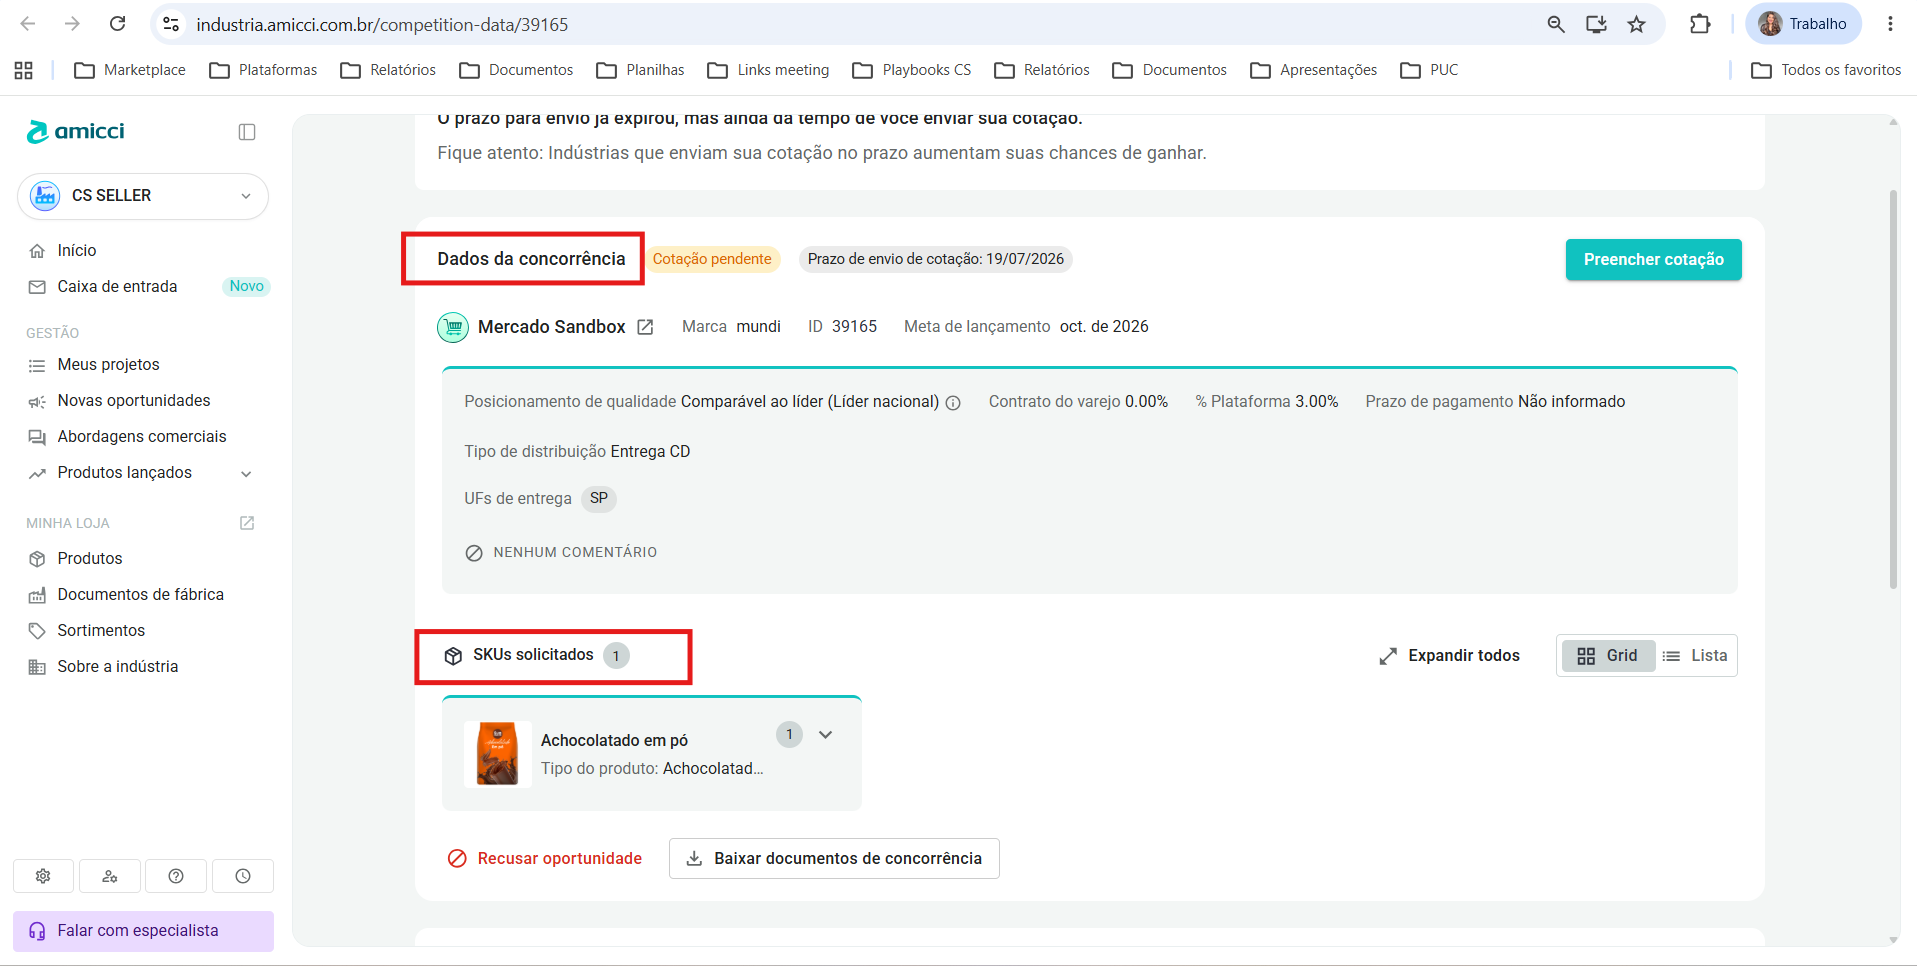
Task: Open the history clock icon
Action: click(x=243, y=876)
